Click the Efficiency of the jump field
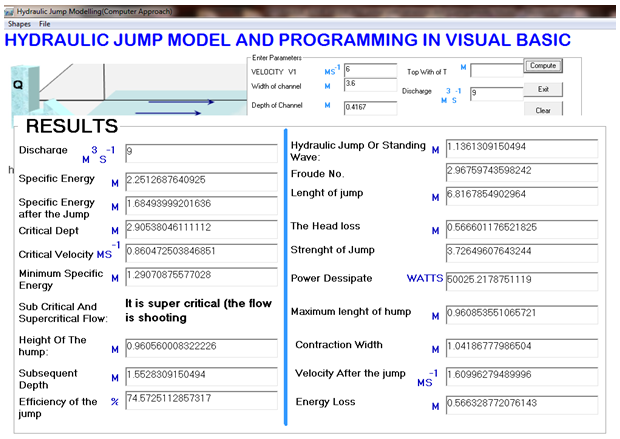Image resolution: width=620 pixels, height=439 pixels. (200, 400)
